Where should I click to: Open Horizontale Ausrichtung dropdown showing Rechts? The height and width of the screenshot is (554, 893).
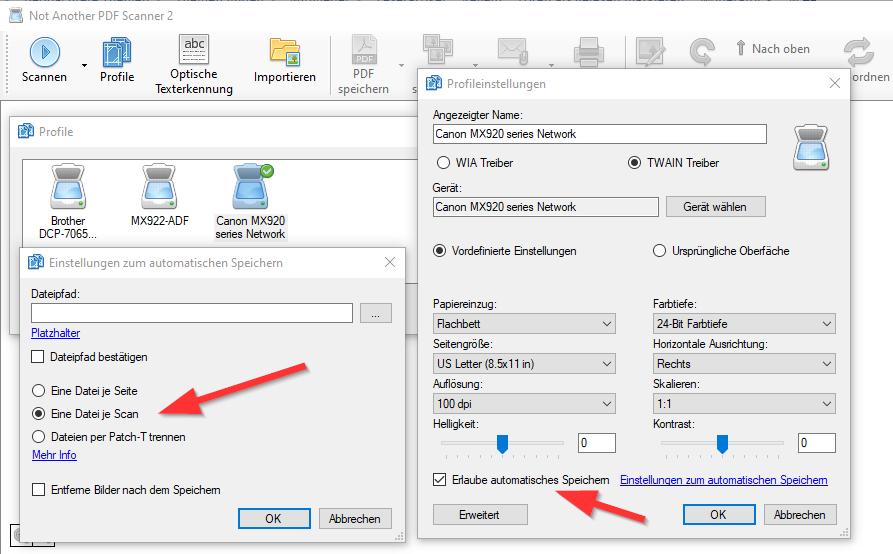(x=744, y=364)
